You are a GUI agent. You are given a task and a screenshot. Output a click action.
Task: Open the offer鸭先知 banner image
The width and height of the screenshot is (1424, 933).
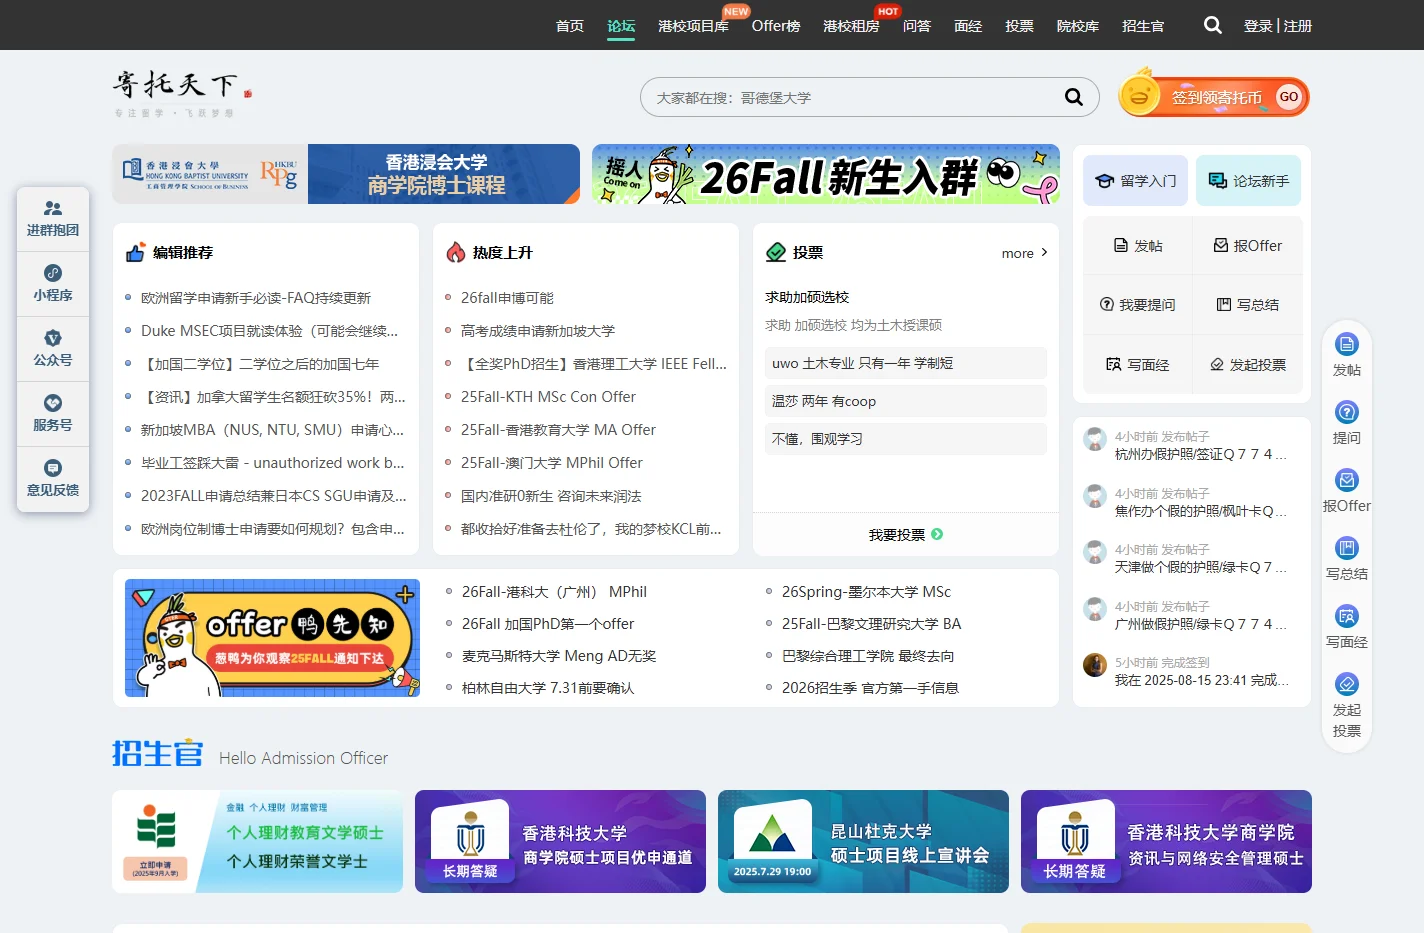(272, 638)
